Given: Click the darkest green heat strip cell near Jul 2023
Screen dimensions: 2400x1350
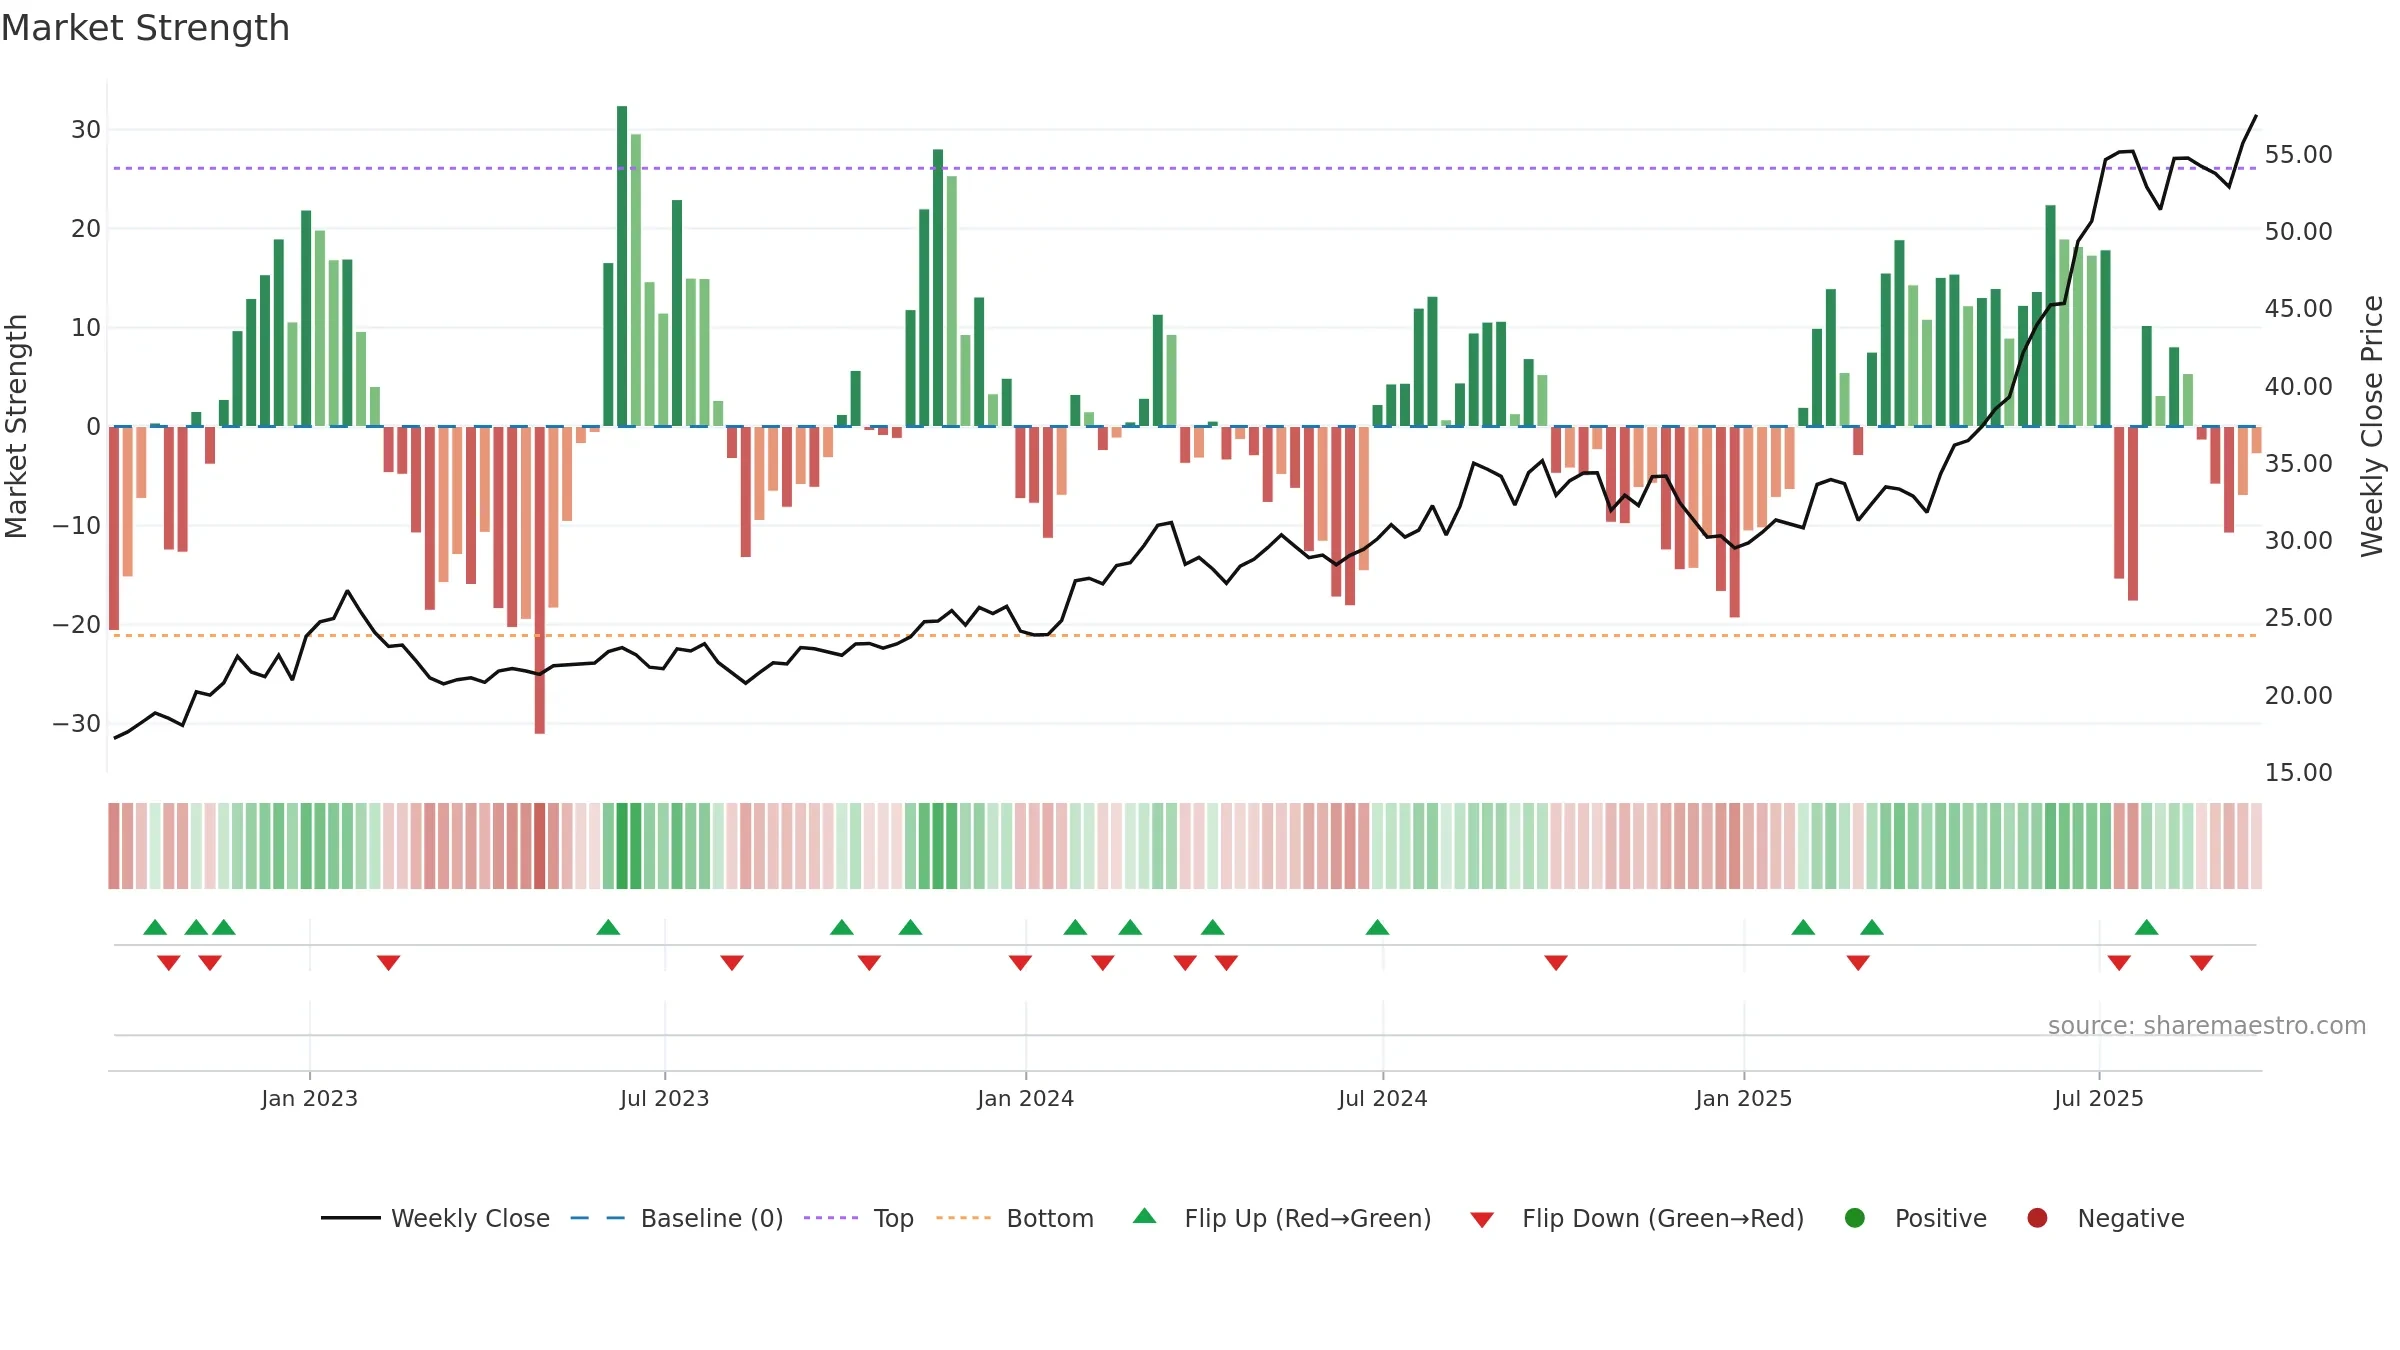Looking at the screenshot, I should pos(622,846).
